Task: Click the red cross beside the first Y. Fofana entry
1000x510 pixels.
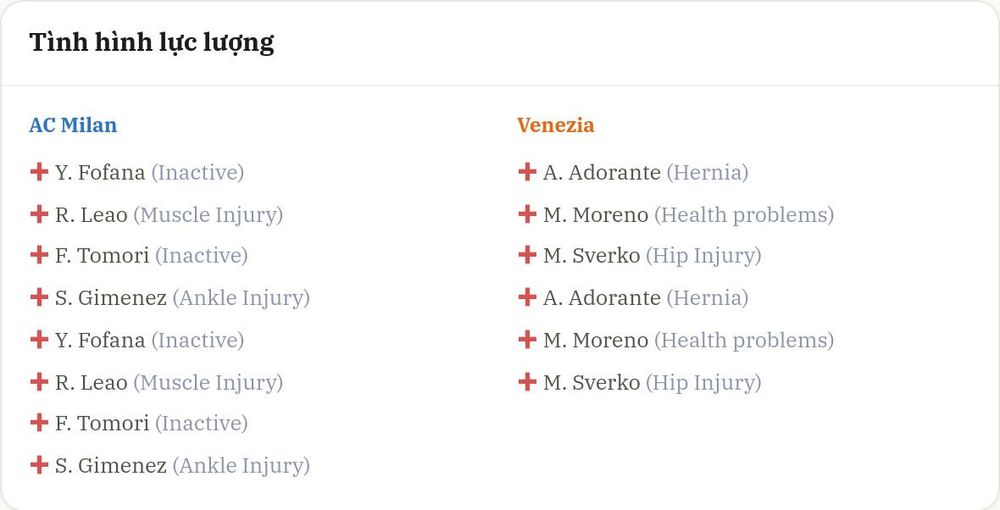Action: tap(39, 171)
